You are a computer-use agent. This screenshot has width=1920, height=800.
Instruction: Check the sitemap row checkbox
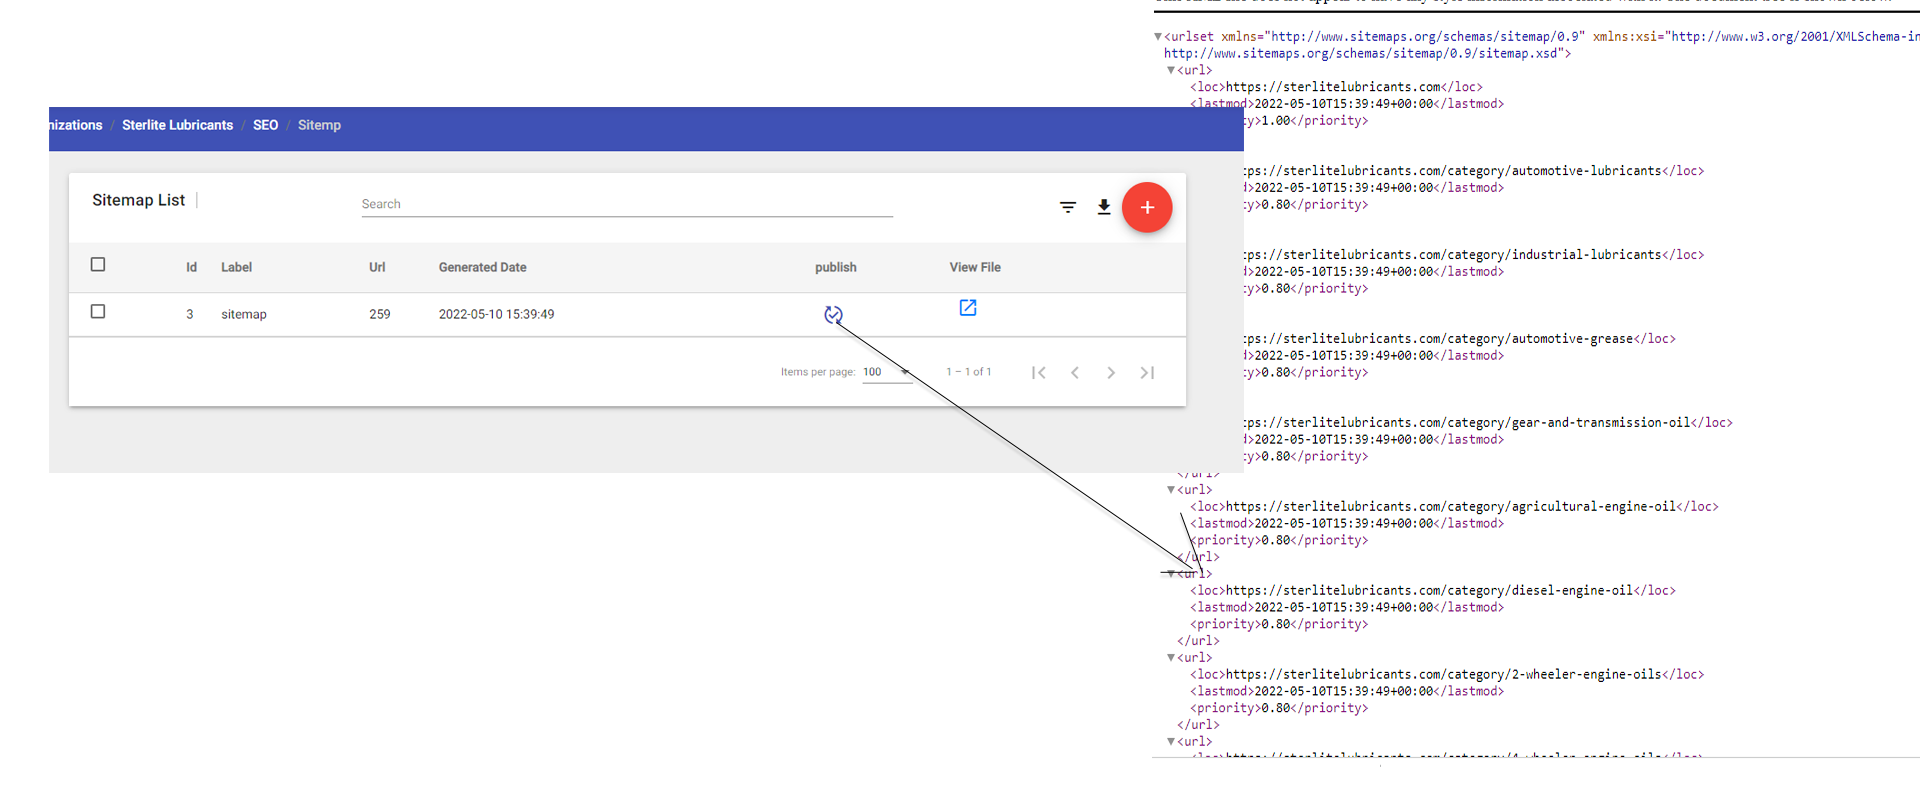[98, 312]
